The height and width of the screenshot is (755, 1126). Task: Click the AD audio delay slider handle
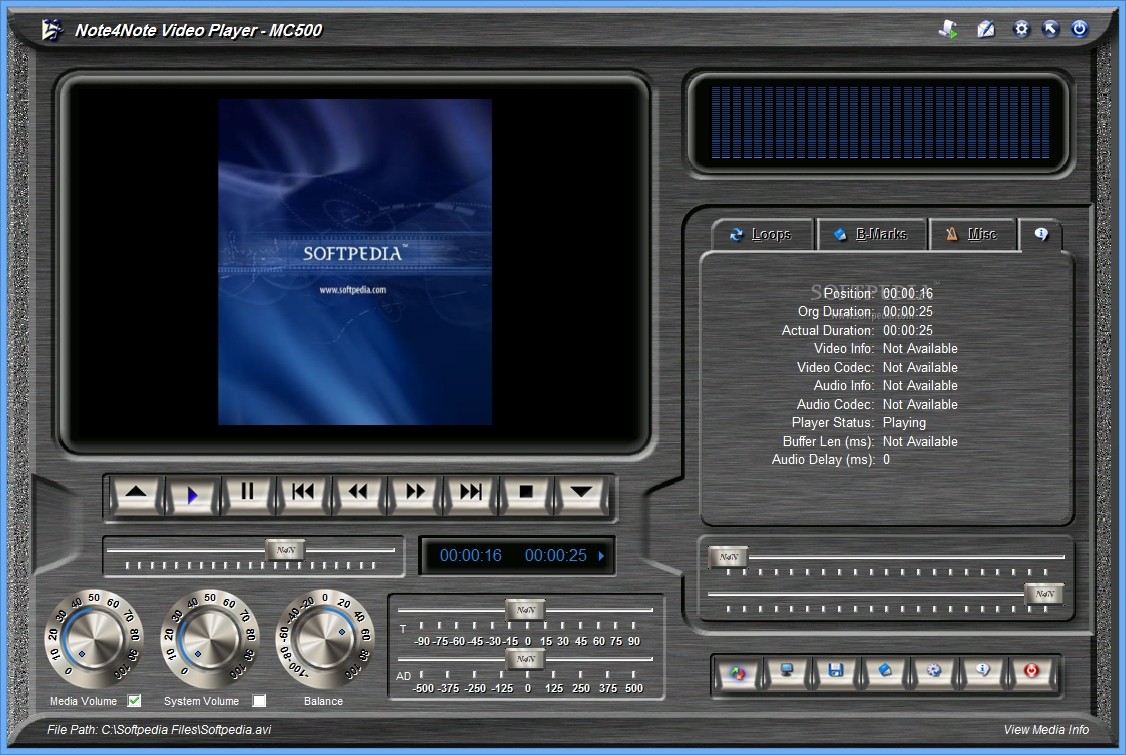coord(526,659)
